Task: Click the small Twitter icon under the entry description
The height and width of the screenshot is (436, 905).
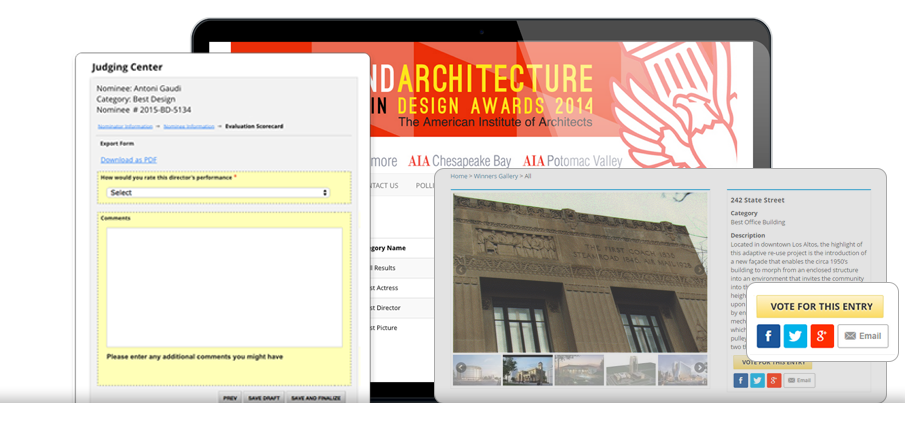Action: pos(757,381)
